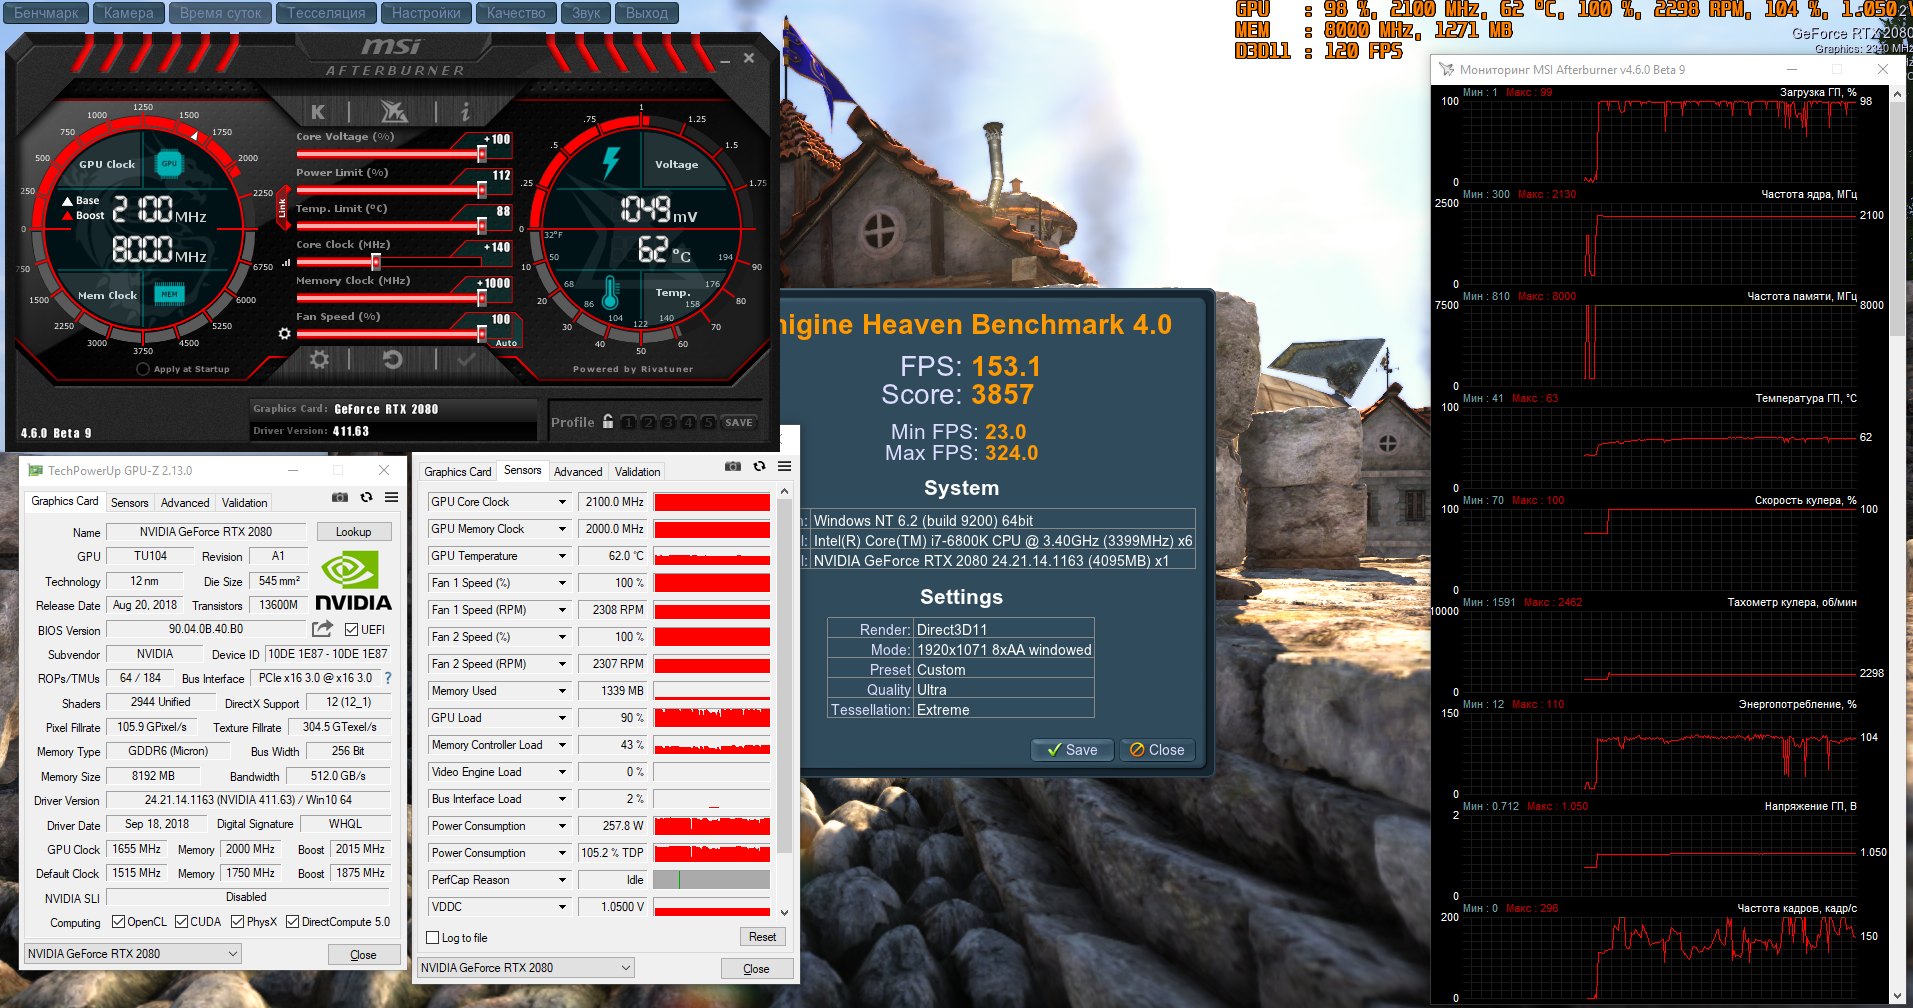Toggle the 'Apply at Startup' option
This screenshot has height=1008, width=1913.
143,369
